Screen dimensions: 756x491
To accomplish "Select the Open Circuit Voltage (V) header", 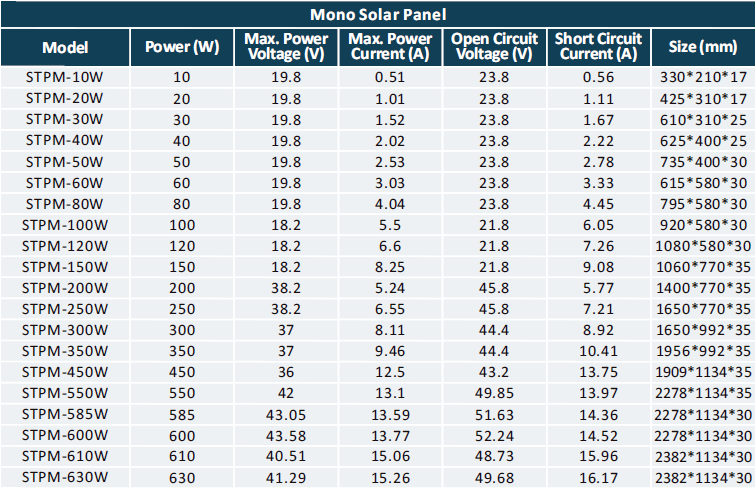I will [493, 46].
